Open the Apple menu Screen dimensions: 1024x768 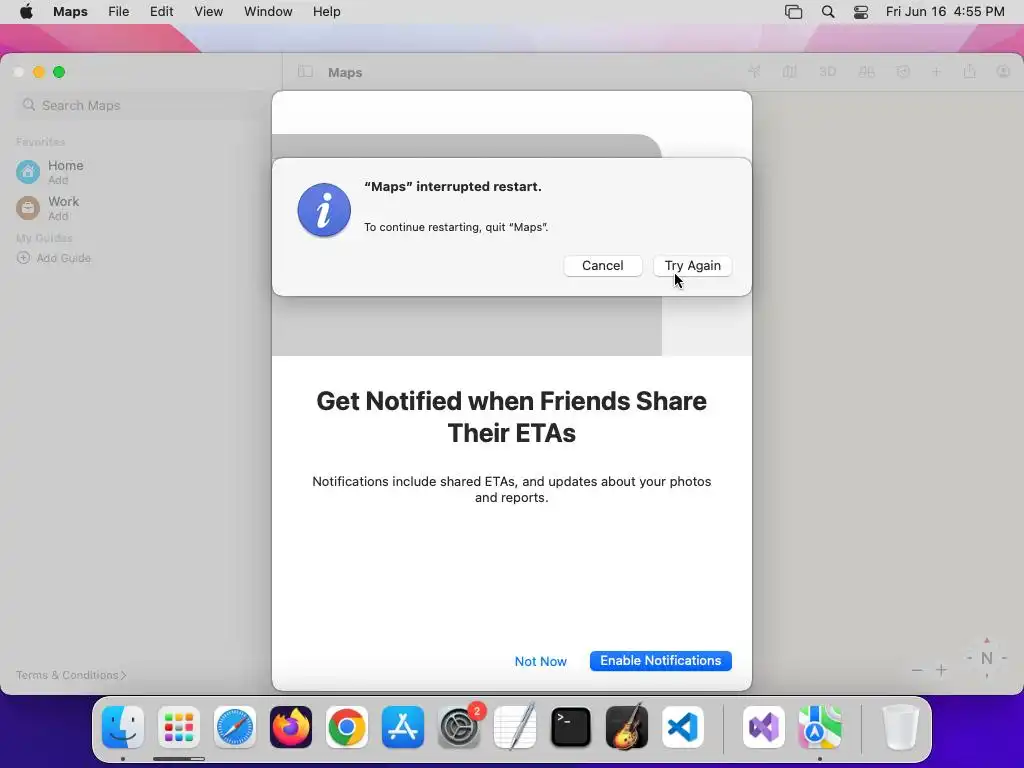[26, 12]
